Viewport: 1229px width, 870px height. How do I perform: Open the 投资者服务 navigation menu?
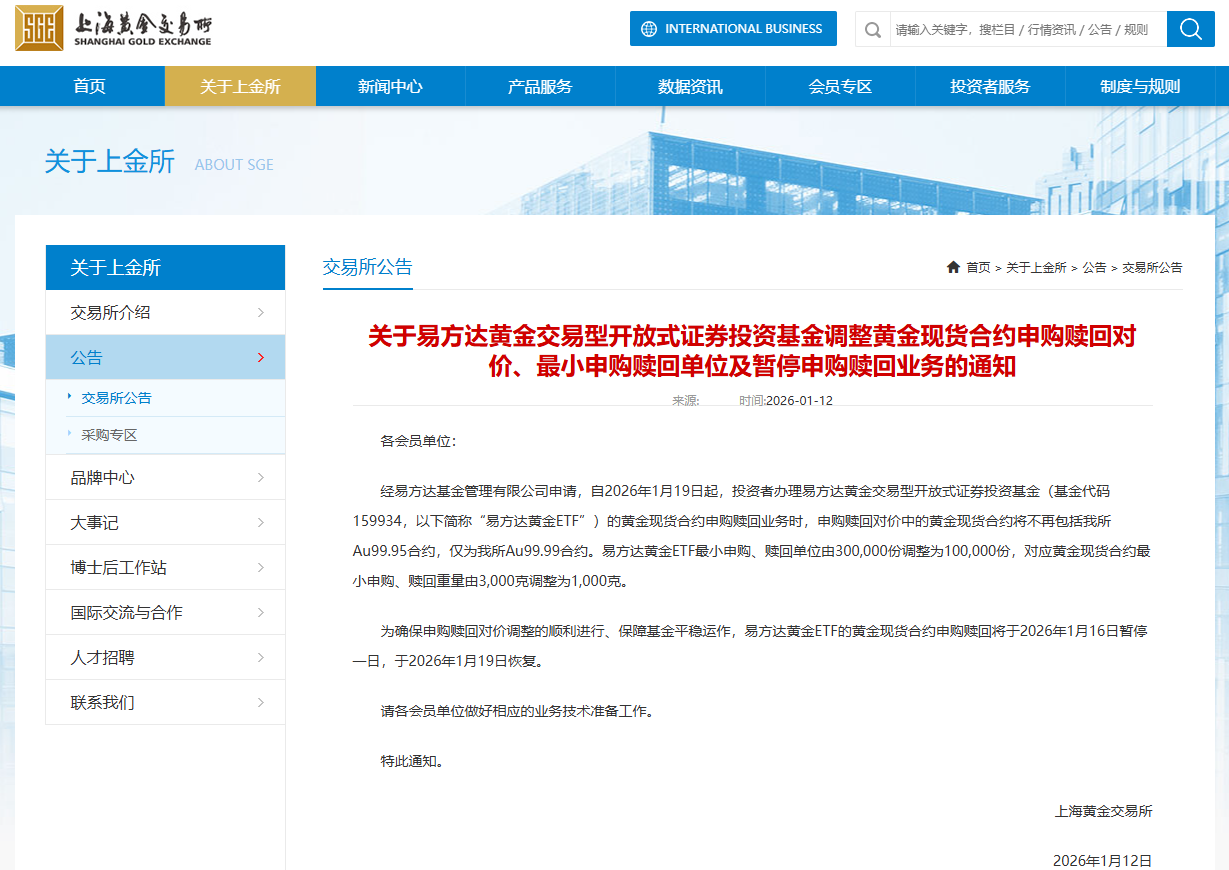point(990,86)
